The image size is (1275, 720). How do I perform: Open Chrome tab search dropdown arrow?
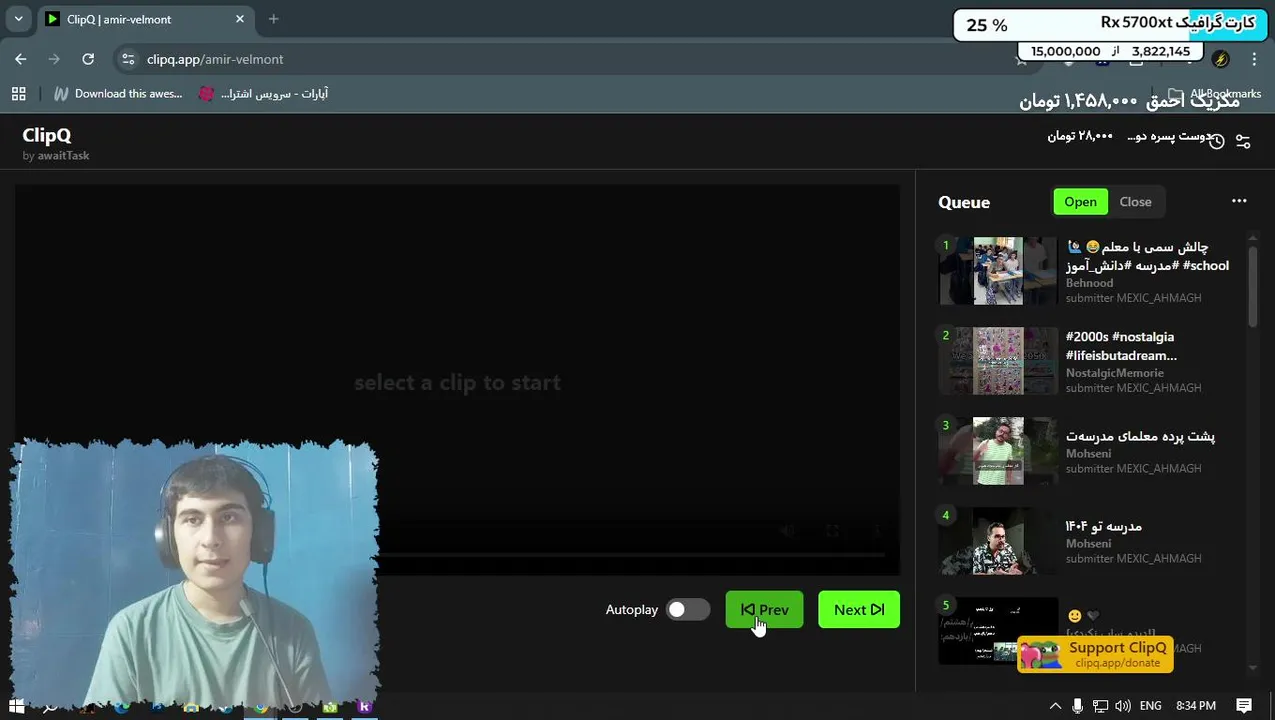(x=18, y=19)
